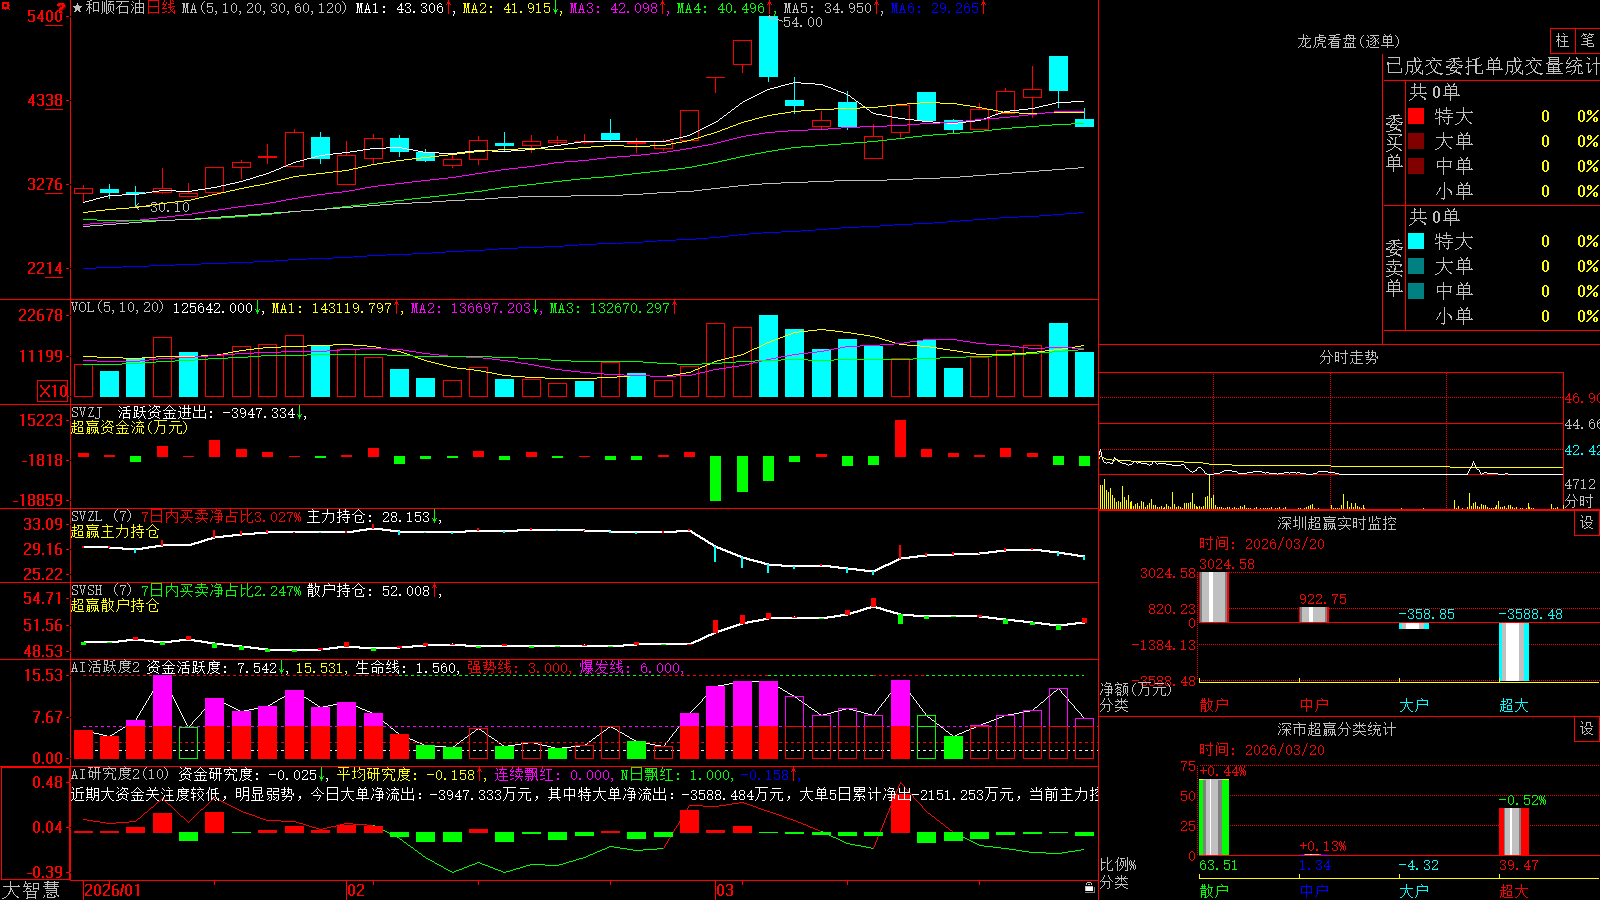Select 散户 category in 实时监控 chart
The width and height of the screenshot is (1600, 900).
(1214, 705)
